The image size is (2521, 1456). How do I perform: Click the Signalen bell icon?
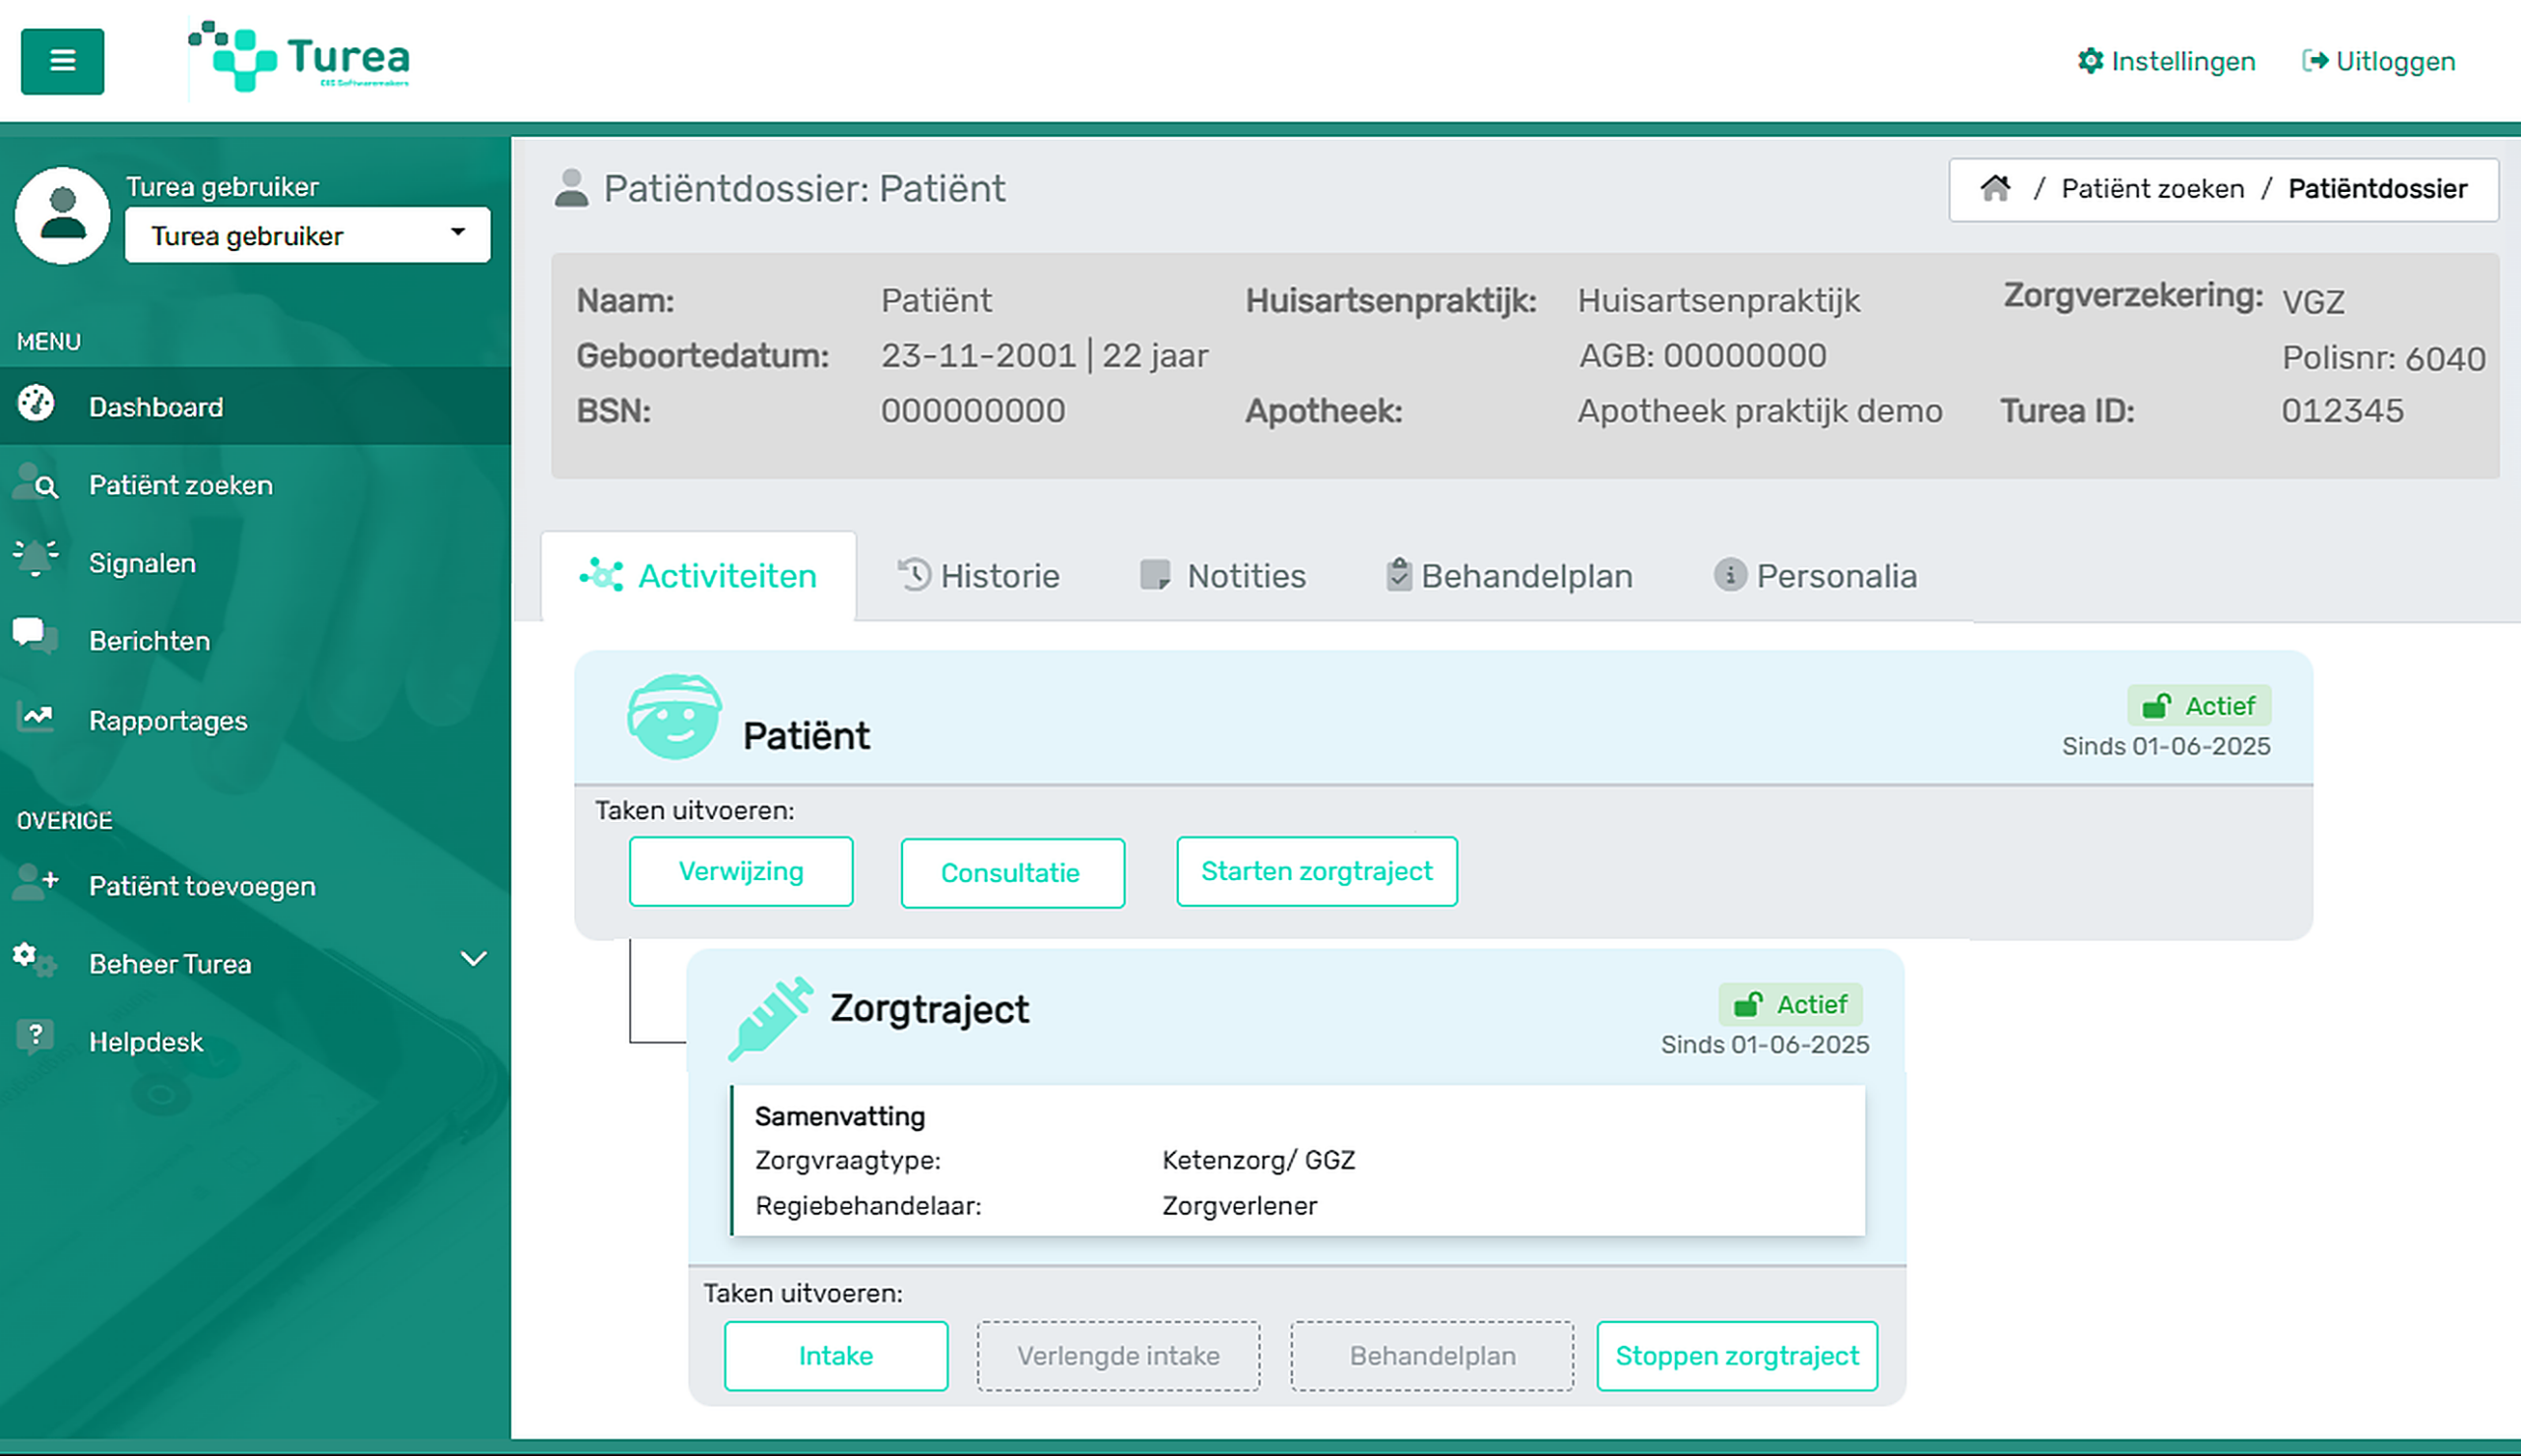tap(36, 558)
